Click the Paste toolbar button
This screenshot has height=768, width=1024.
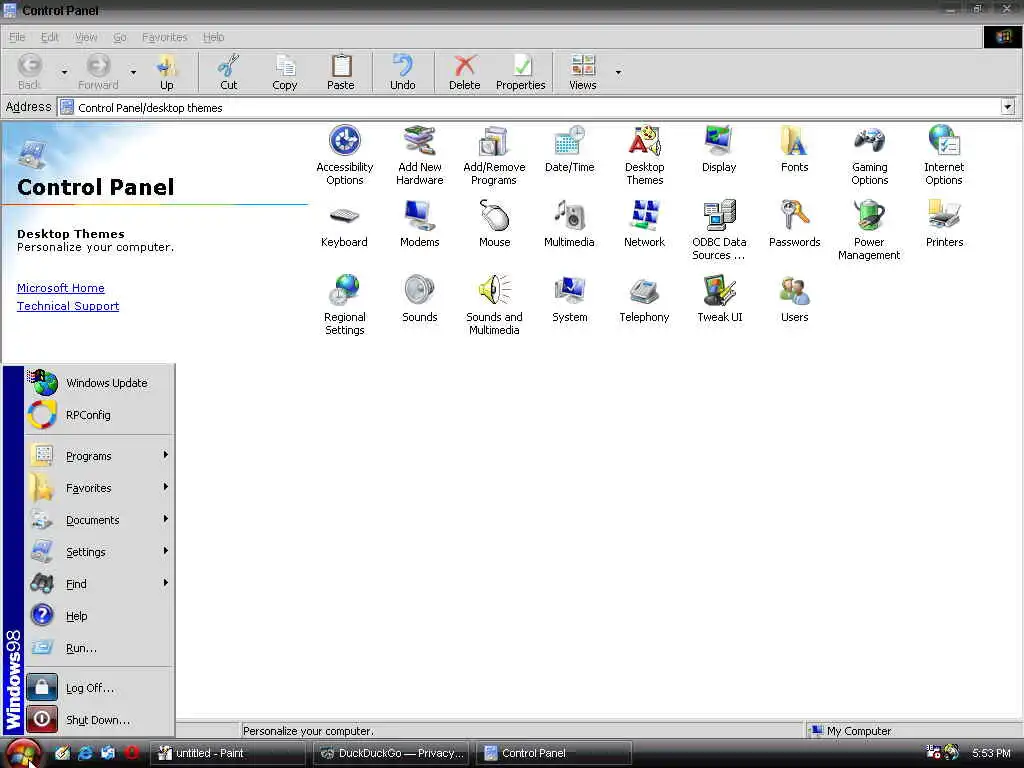(x=341, y=72)
